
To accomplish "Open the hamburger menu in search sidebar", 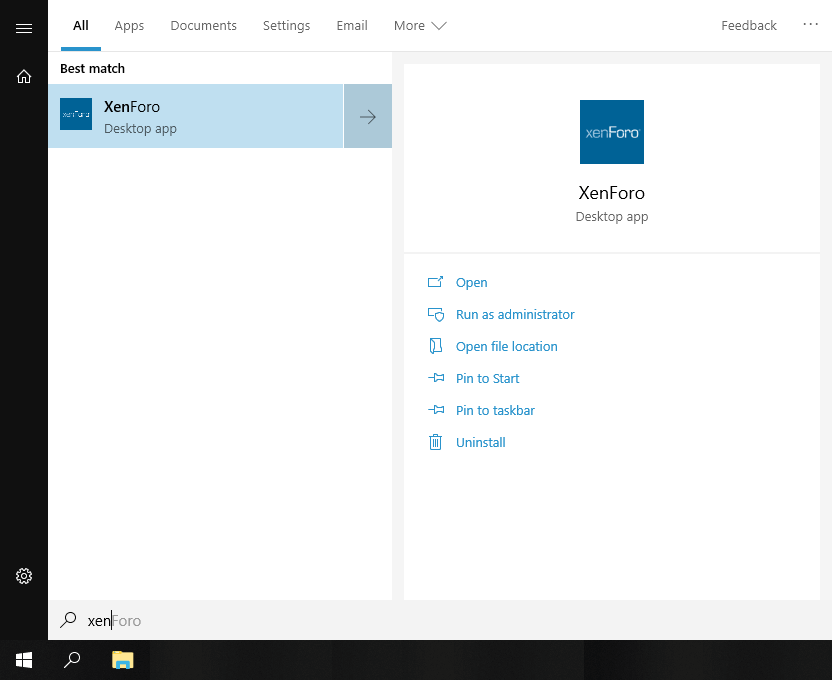I will (24, 28).
